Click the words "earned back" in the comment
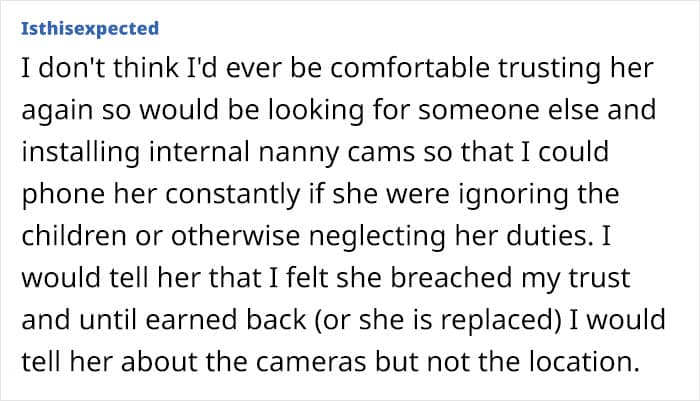700x401 pixels. coord(226,320)
